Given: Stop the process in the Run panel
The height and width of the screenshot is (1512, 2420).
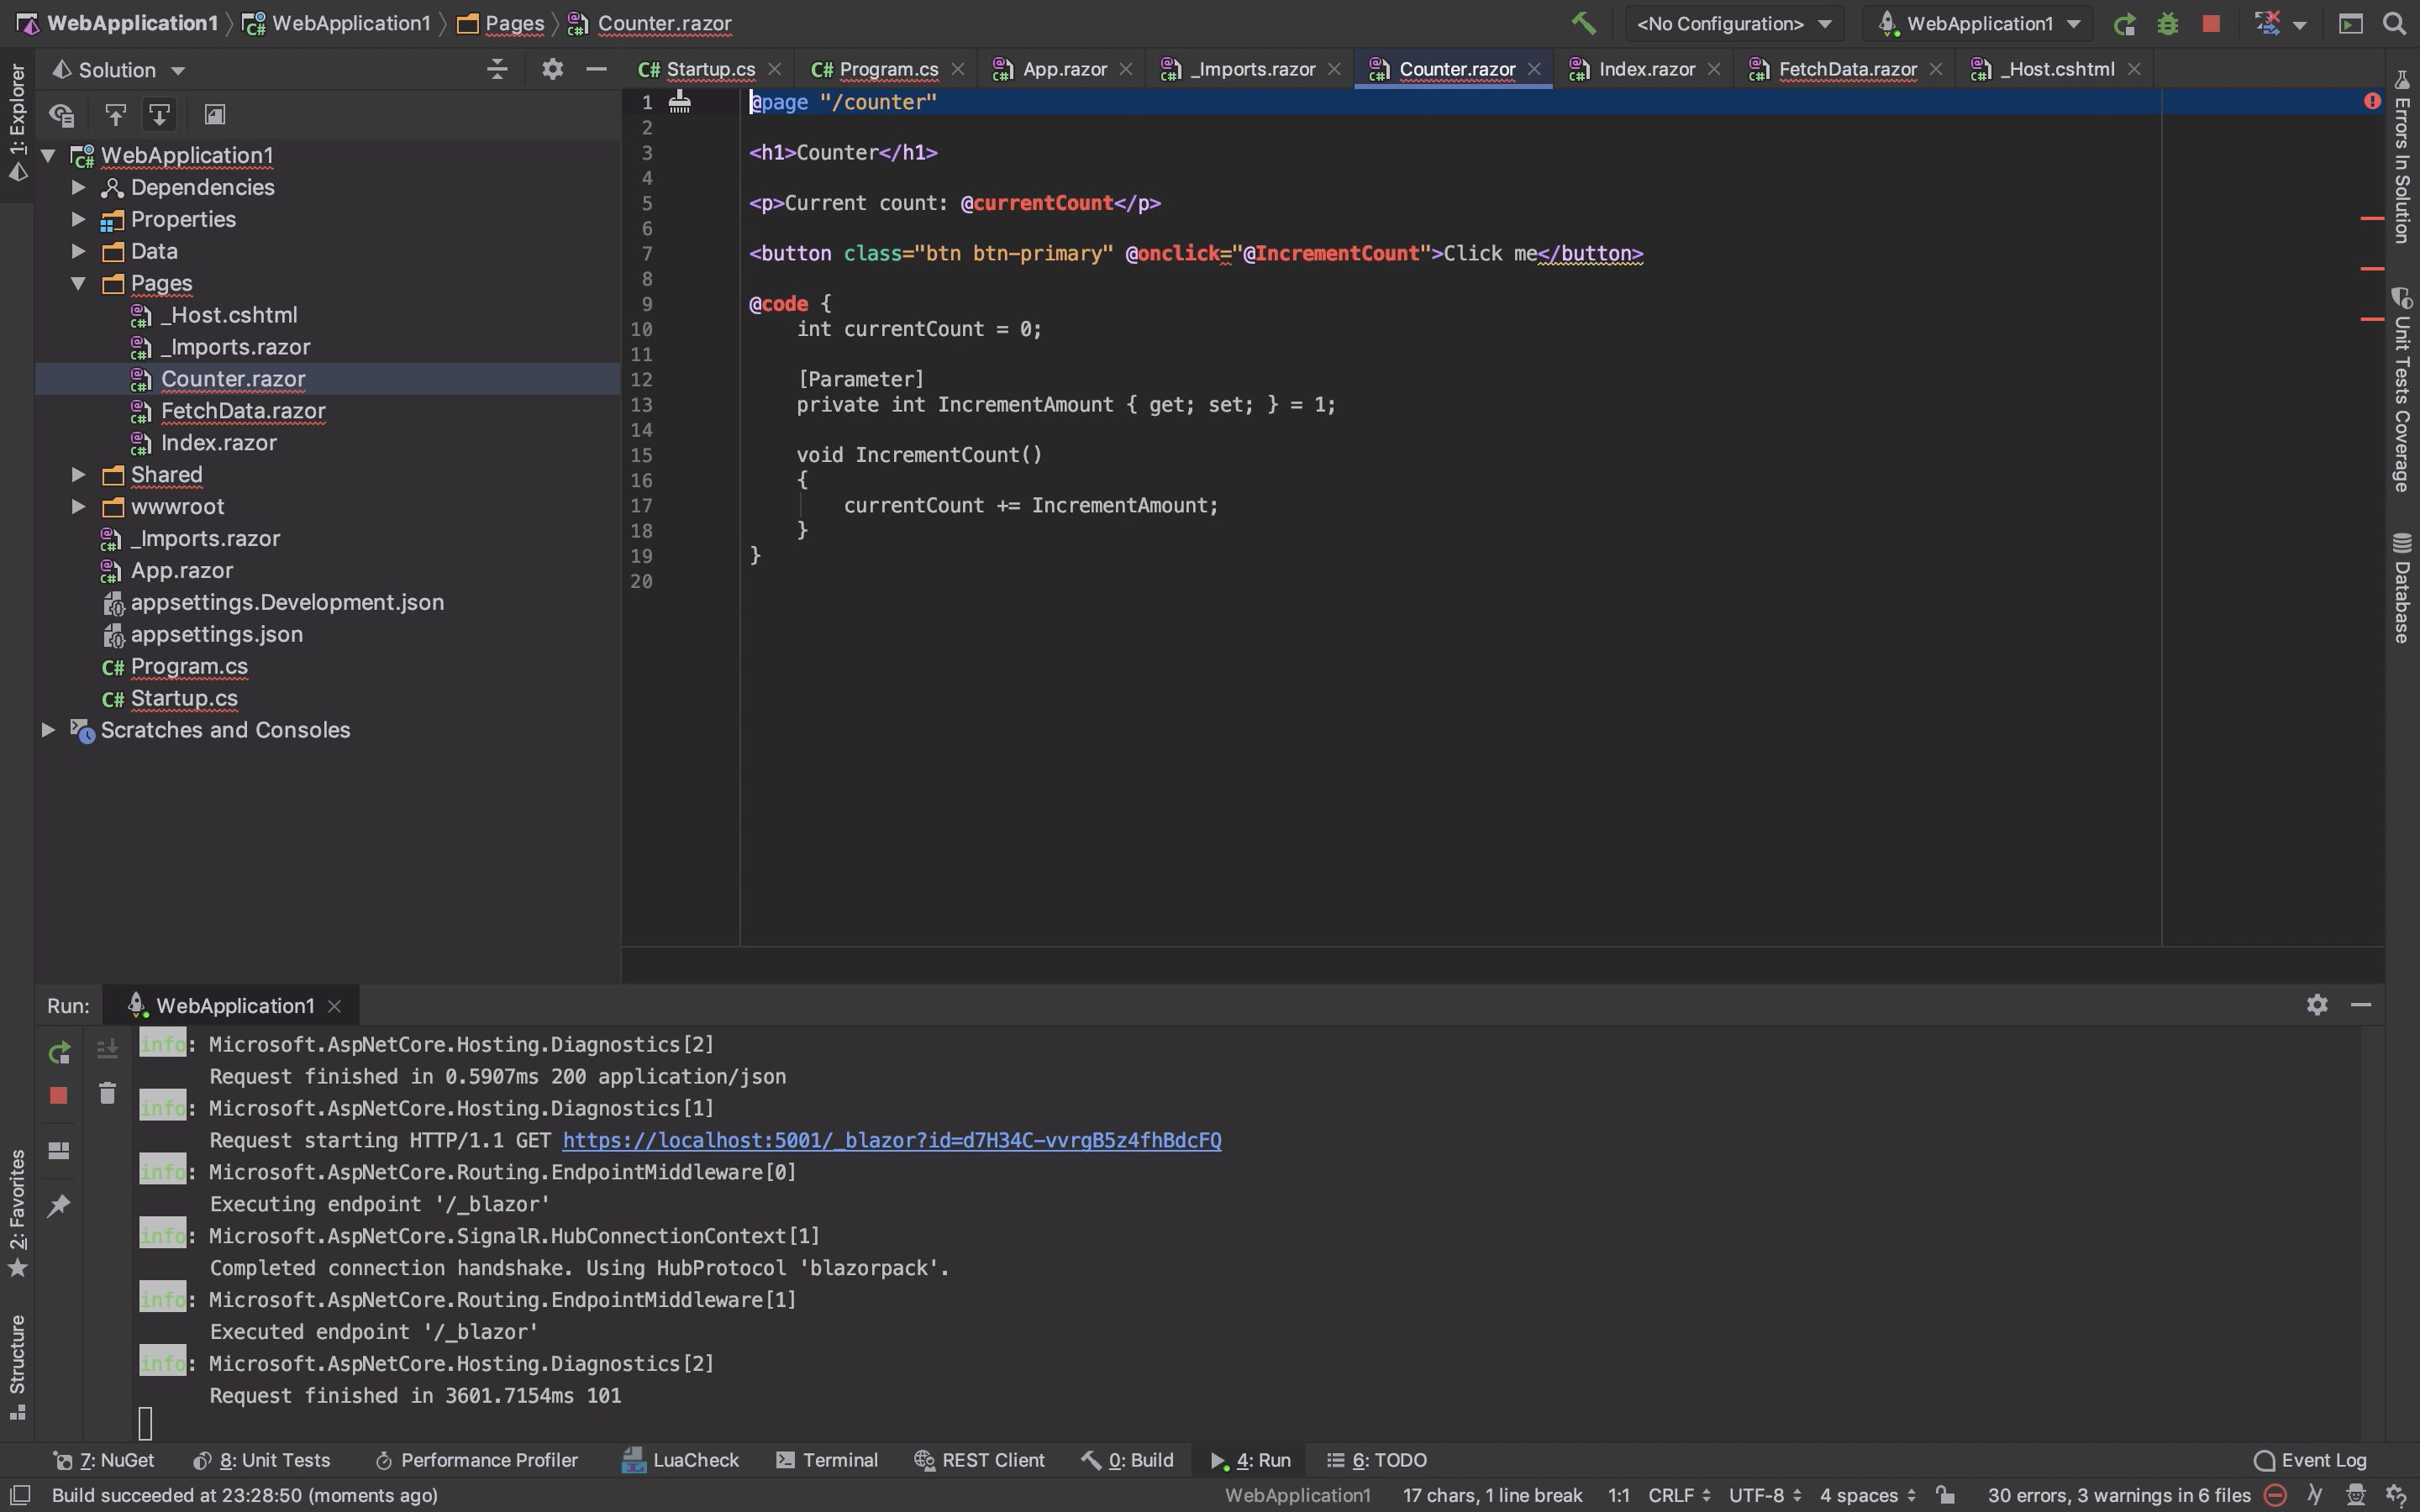Looking at the screenshot, I should coord(58,1096).
